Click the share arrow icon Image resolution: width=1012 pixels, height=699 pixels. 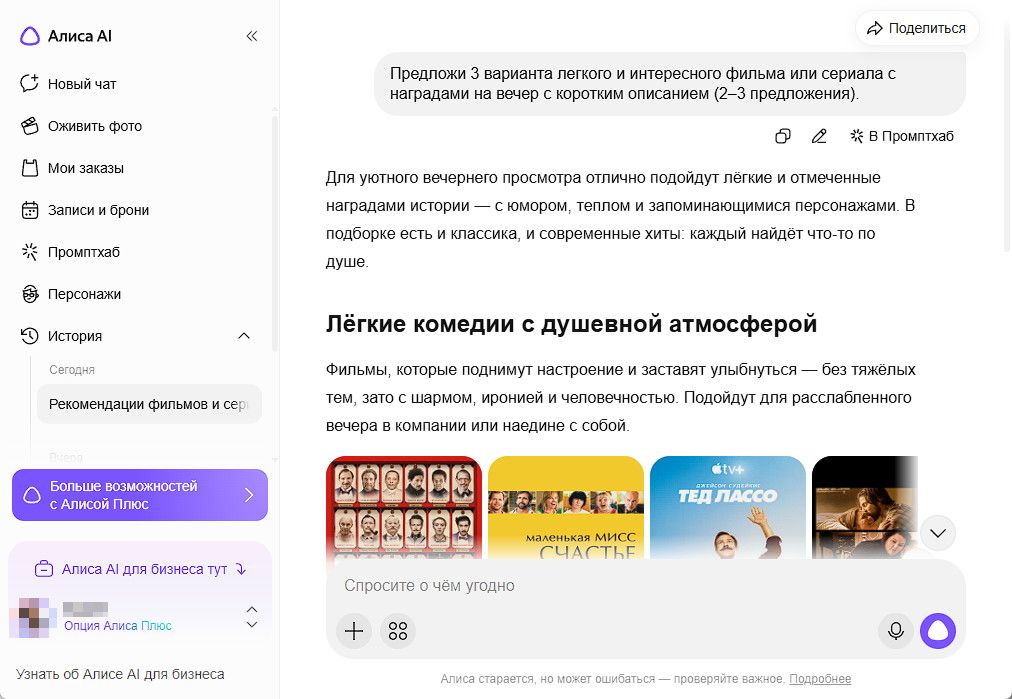click(875, 28)
